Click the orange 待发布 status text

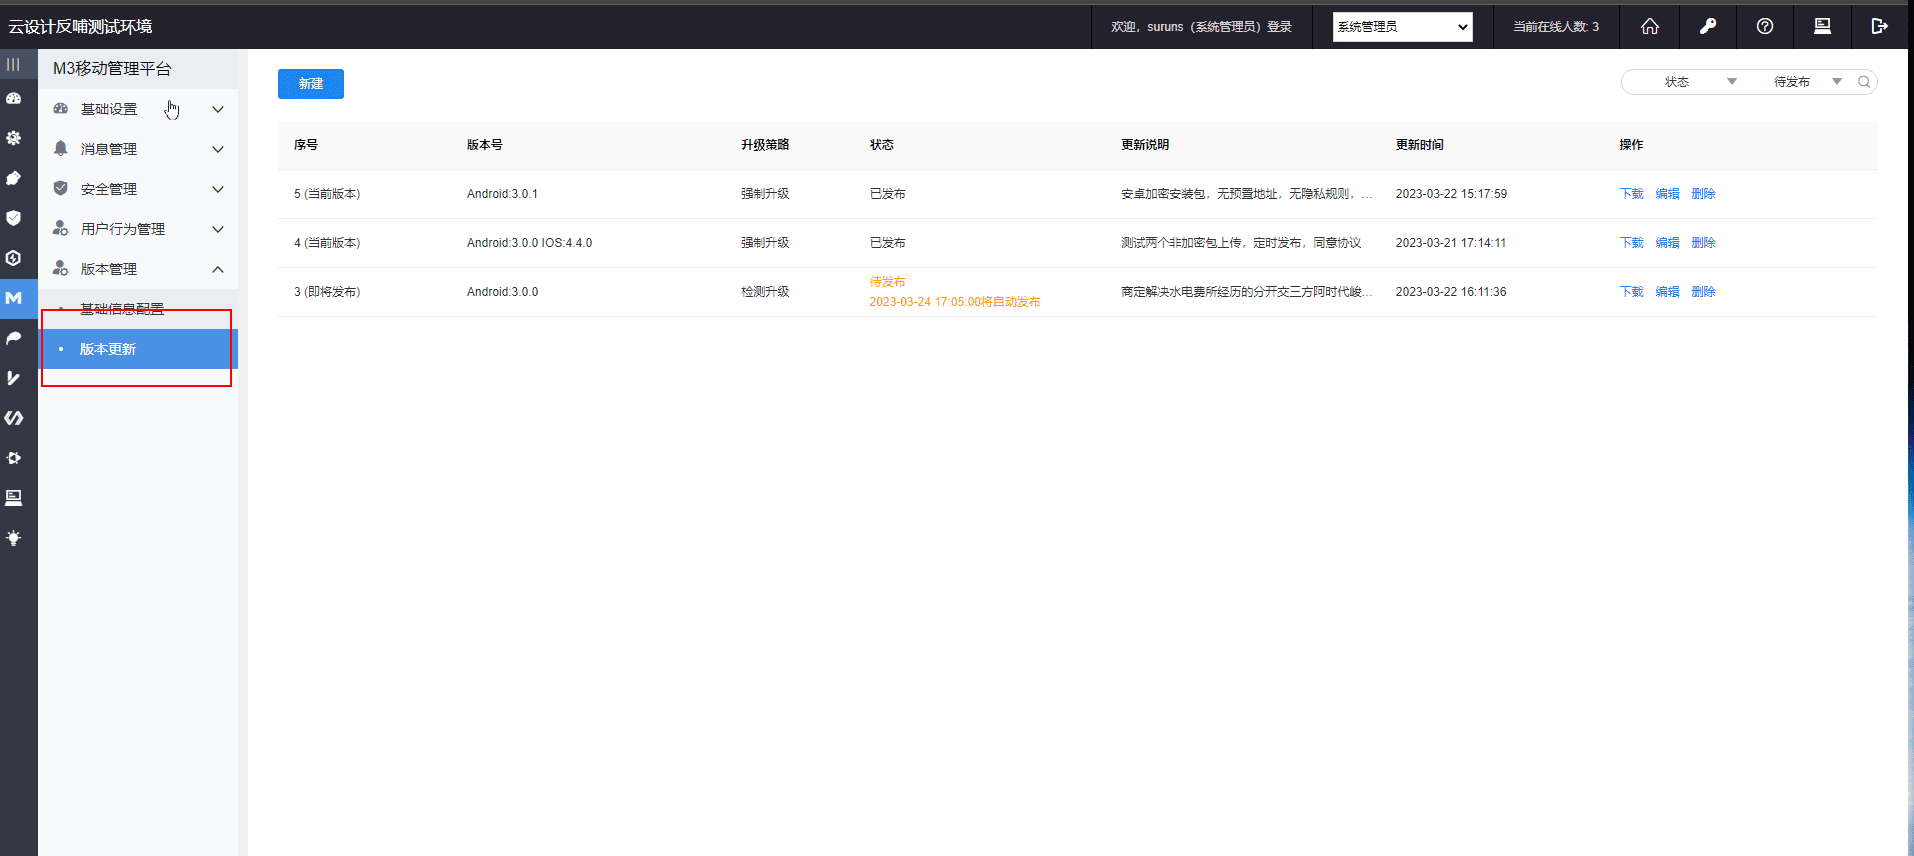pos(887,282)
